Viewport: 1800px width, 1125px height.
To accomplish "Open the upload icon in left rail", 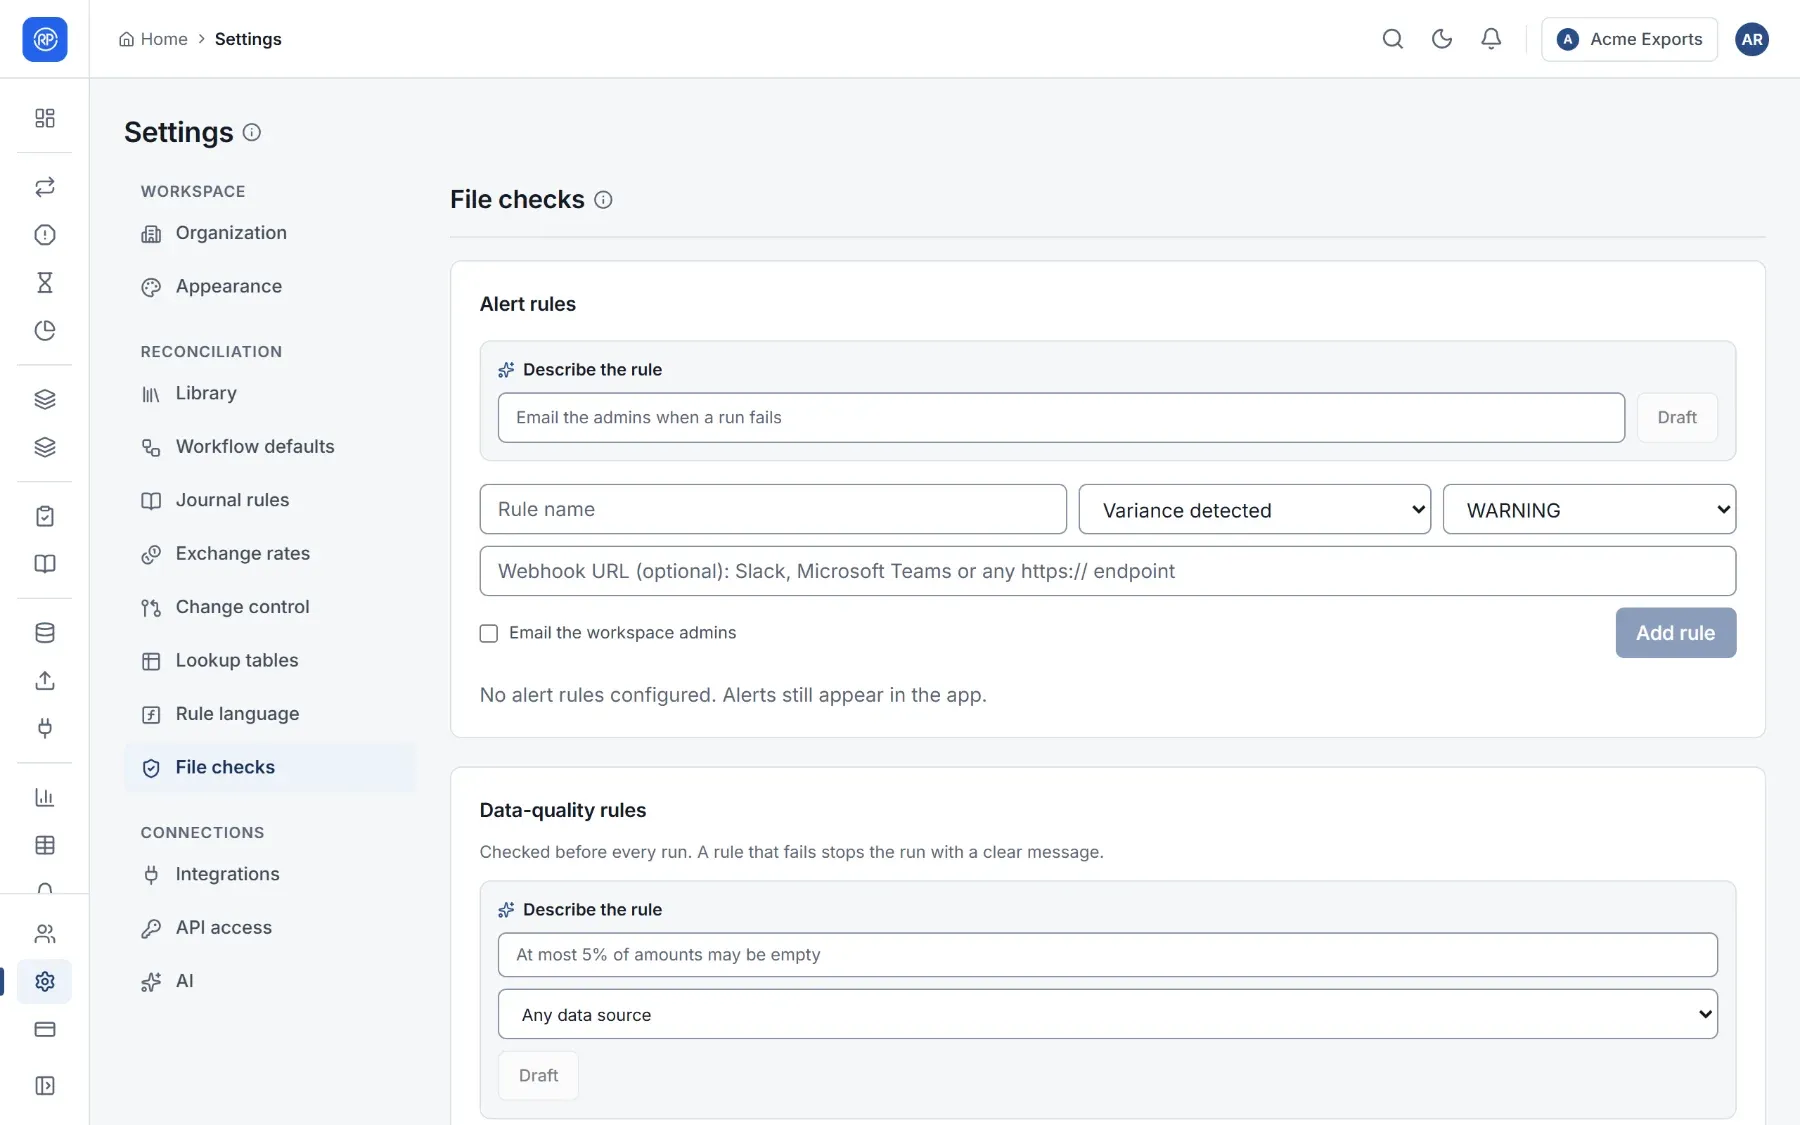I will (x=45, y=681).
